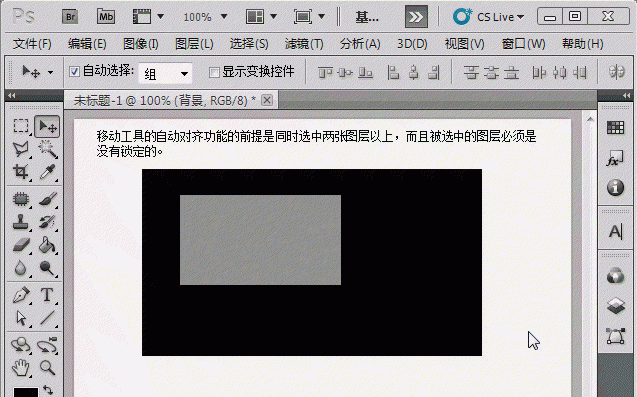Viewport: 637px width, 397px height.
Task: Select the 3D Camera Orbit tool
Action: (47, 345)
